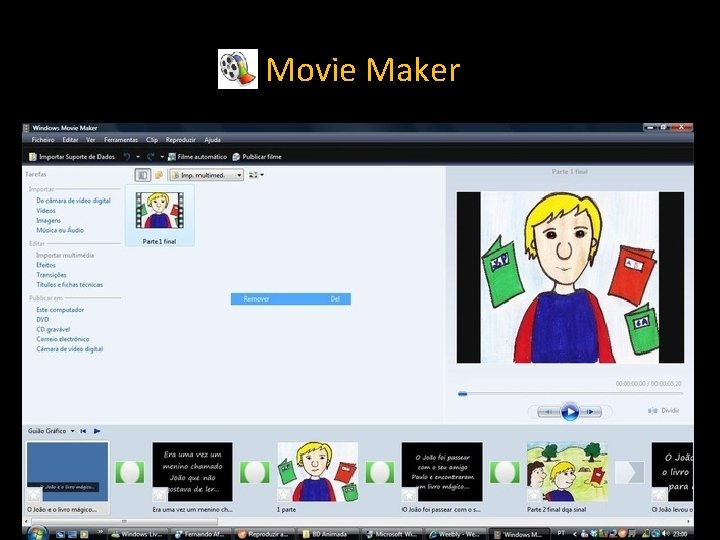Image resolution: width=720 pixels, height=540 pixels.
Task: Select the O João foi passear storyboard clip
Action: pos(442,472)
